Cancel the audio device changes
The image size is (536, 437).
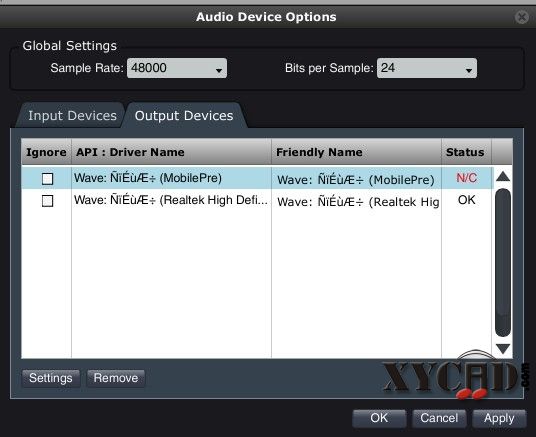tap(439, 418)
